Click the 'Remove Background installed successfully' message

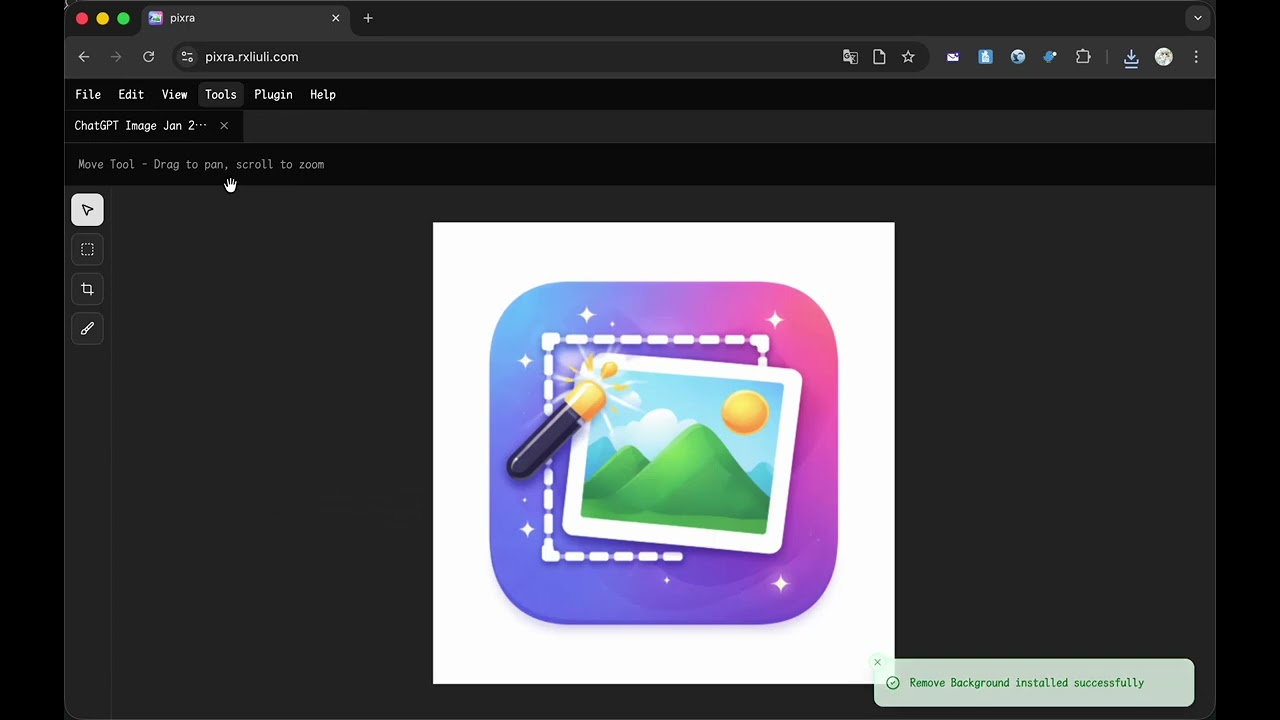[1026, 683]
